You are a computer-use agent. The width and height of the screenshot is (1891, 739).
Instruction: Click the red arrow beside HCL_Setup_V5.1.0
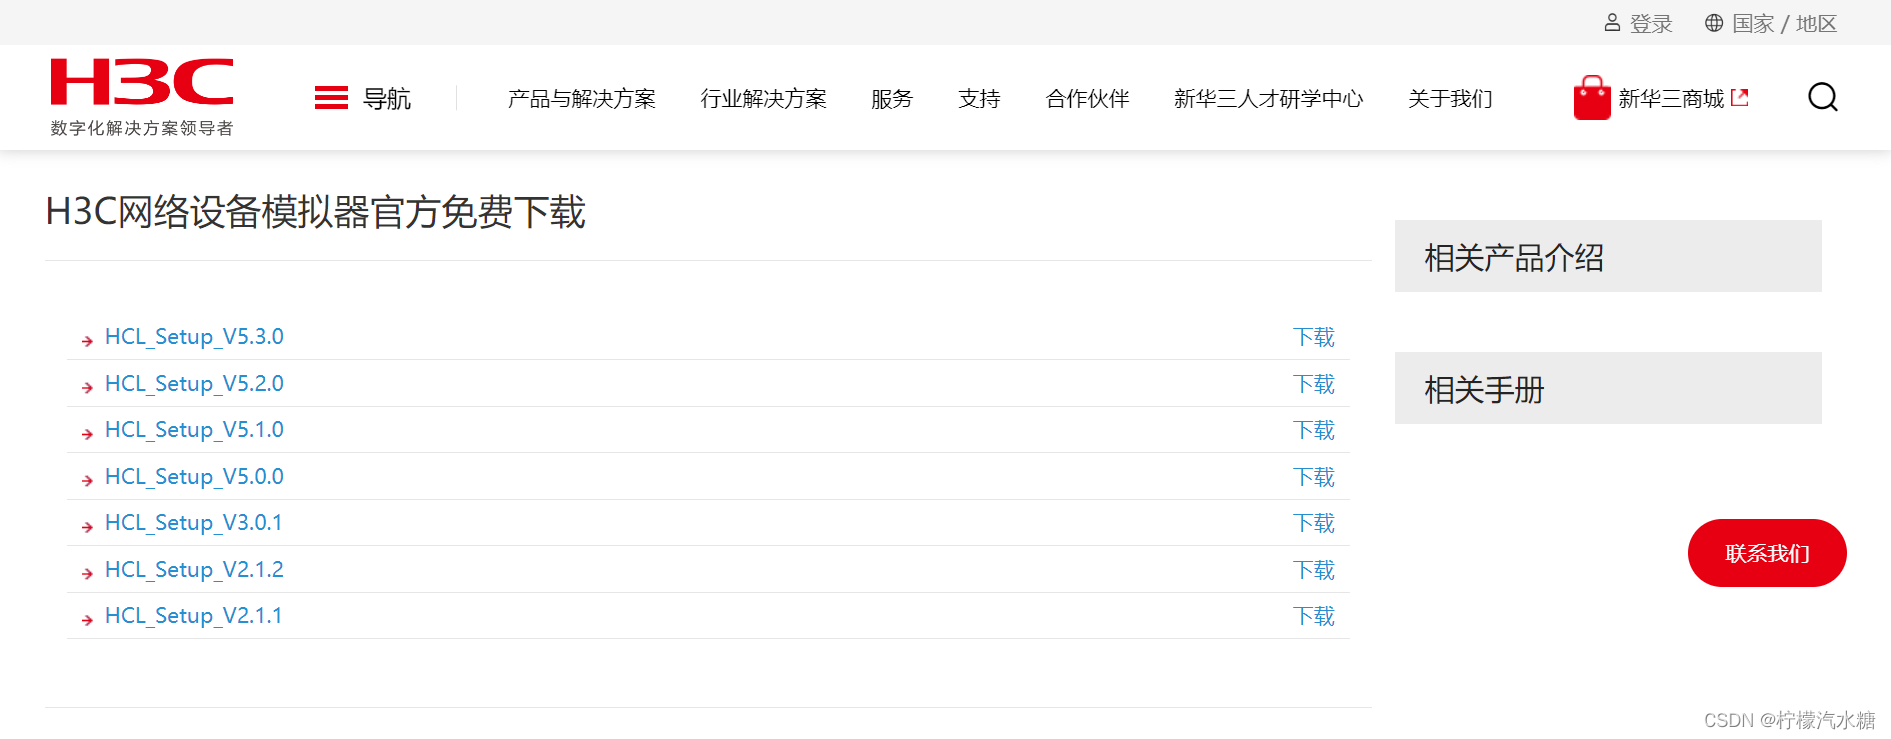87,434
